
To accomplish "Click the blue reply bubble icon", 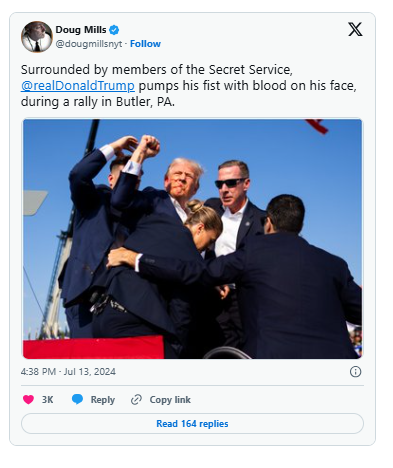I will [x=77, y=399].
